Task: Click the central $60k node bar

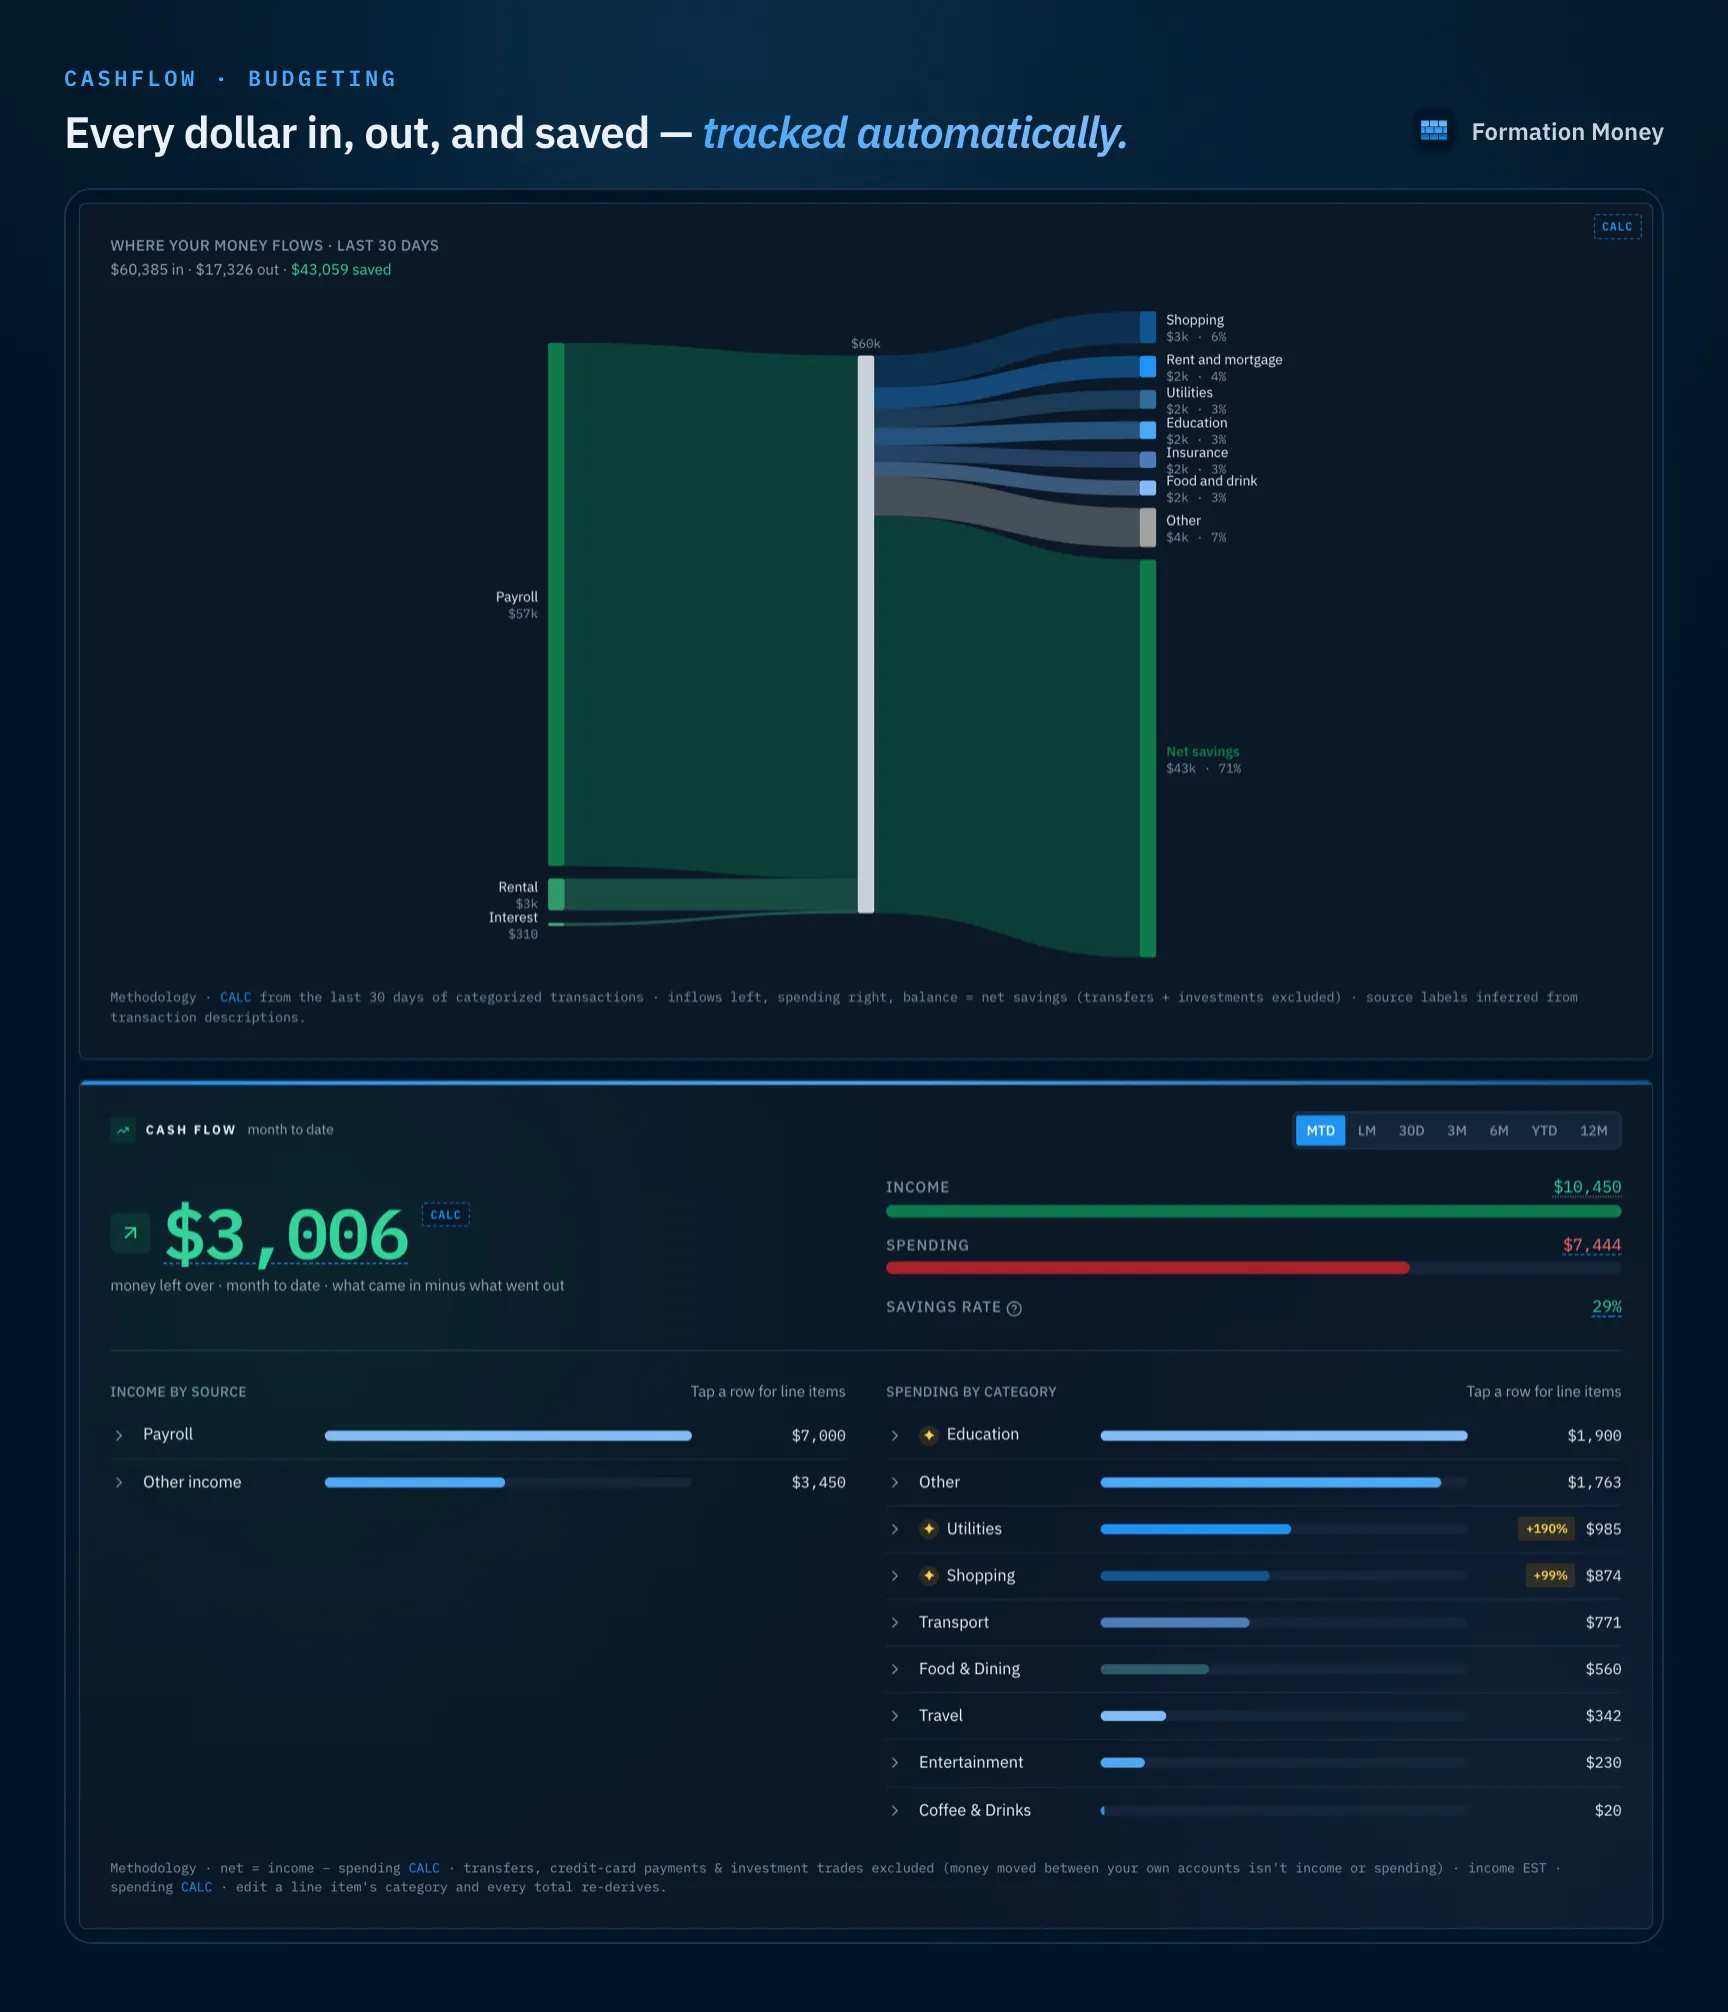Action: coord(866,634)
